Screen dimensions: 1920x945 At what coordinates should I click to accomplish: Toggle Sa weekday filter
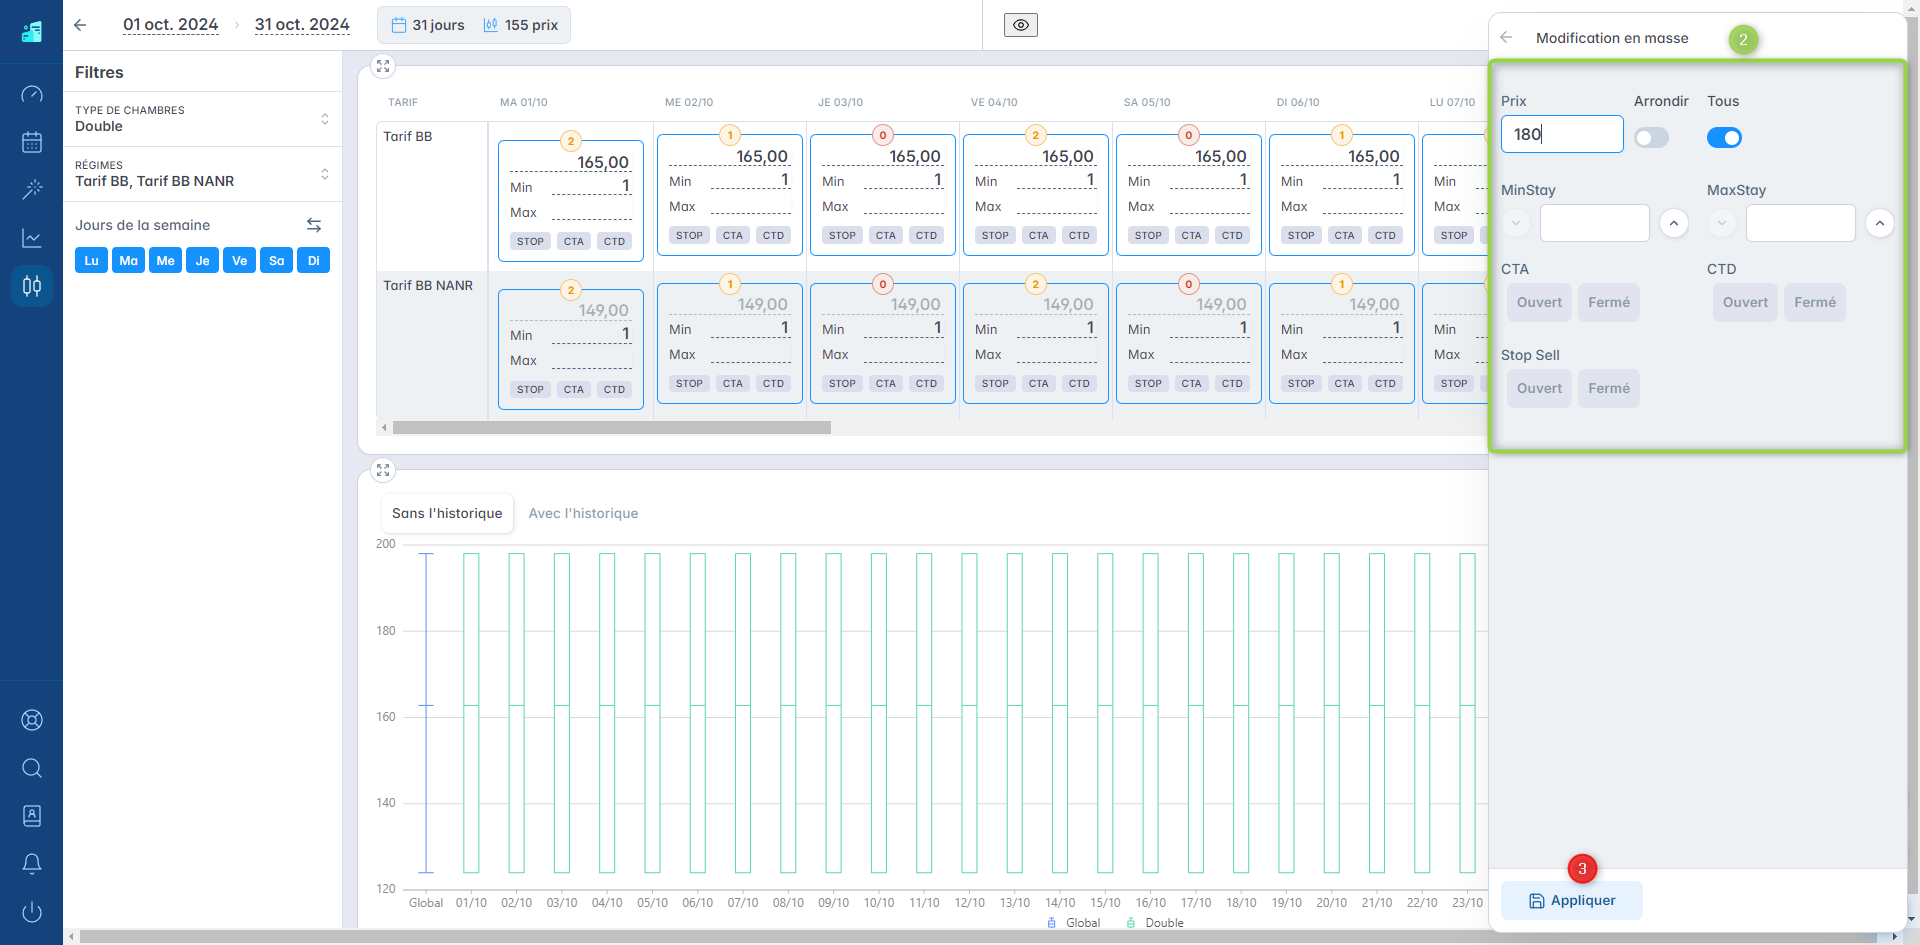(276, 260)
